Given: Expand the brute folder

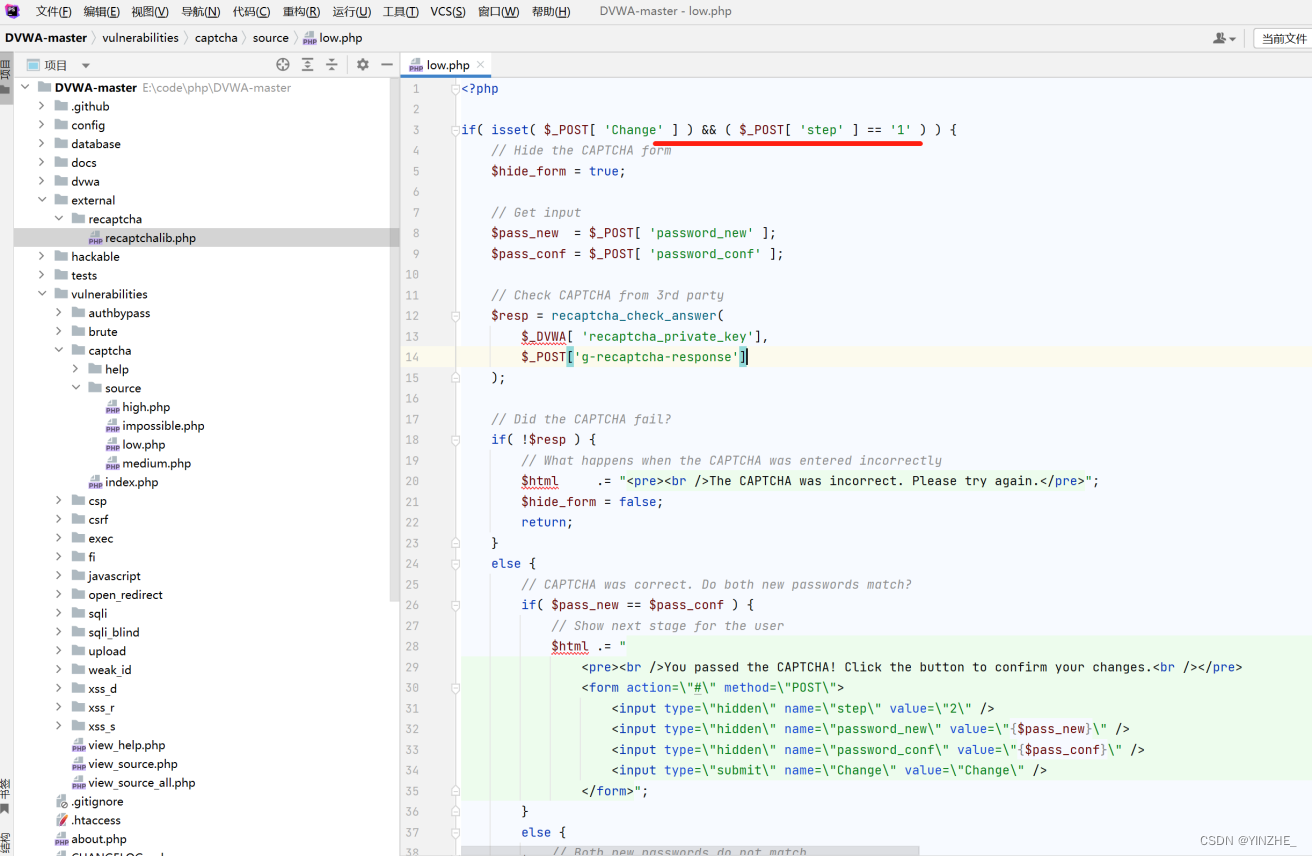Looking at the screenshot, I should coord(59,332).
